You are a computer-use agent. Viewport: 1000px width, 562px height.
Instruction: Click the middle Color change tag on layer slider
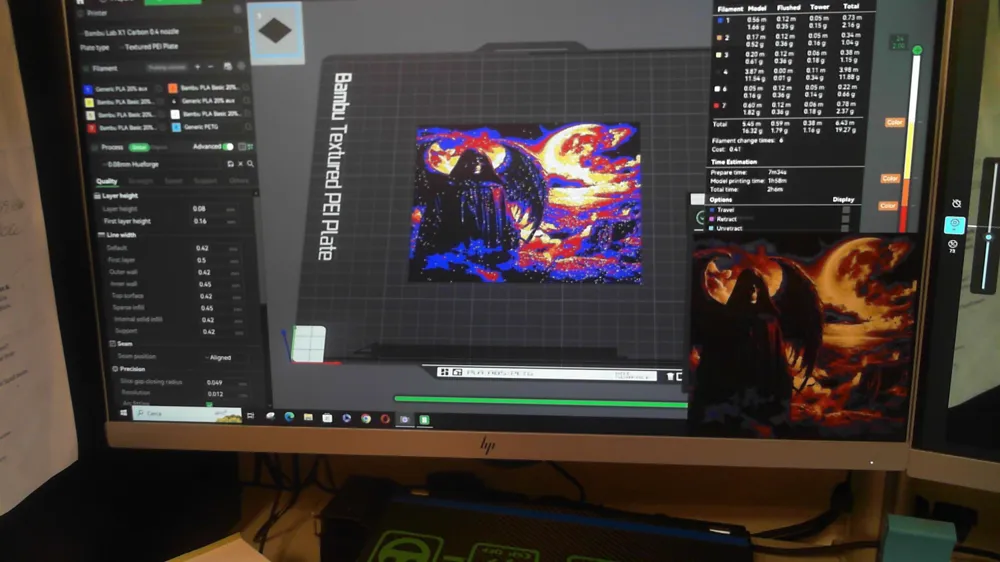tap(890, 179)
